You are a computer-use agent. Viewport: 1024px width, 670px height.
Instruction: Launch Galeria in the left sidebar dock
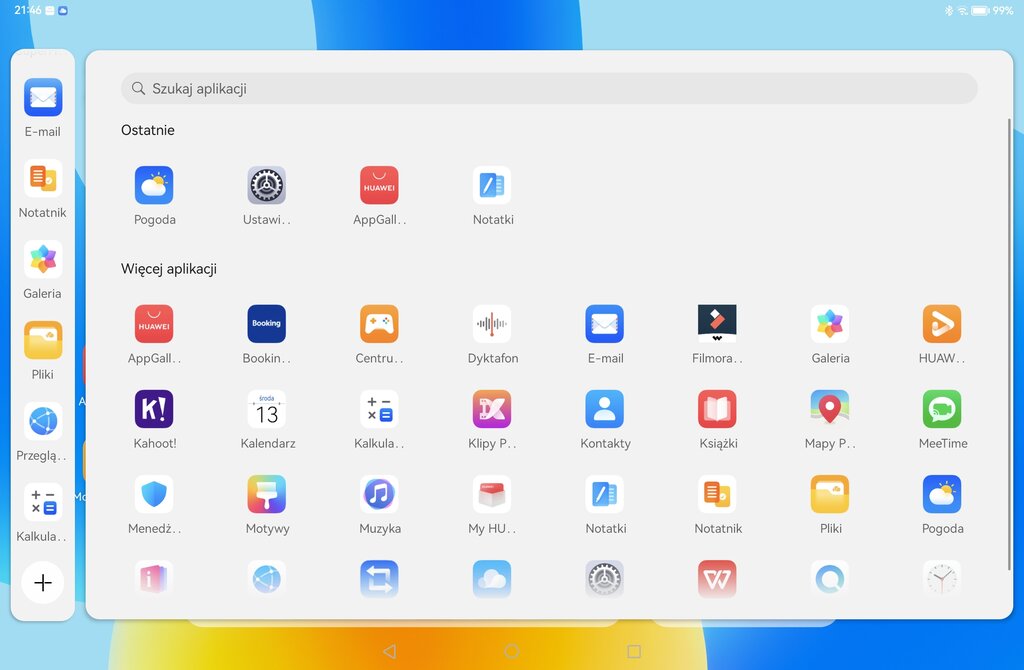tap(43, 259)
